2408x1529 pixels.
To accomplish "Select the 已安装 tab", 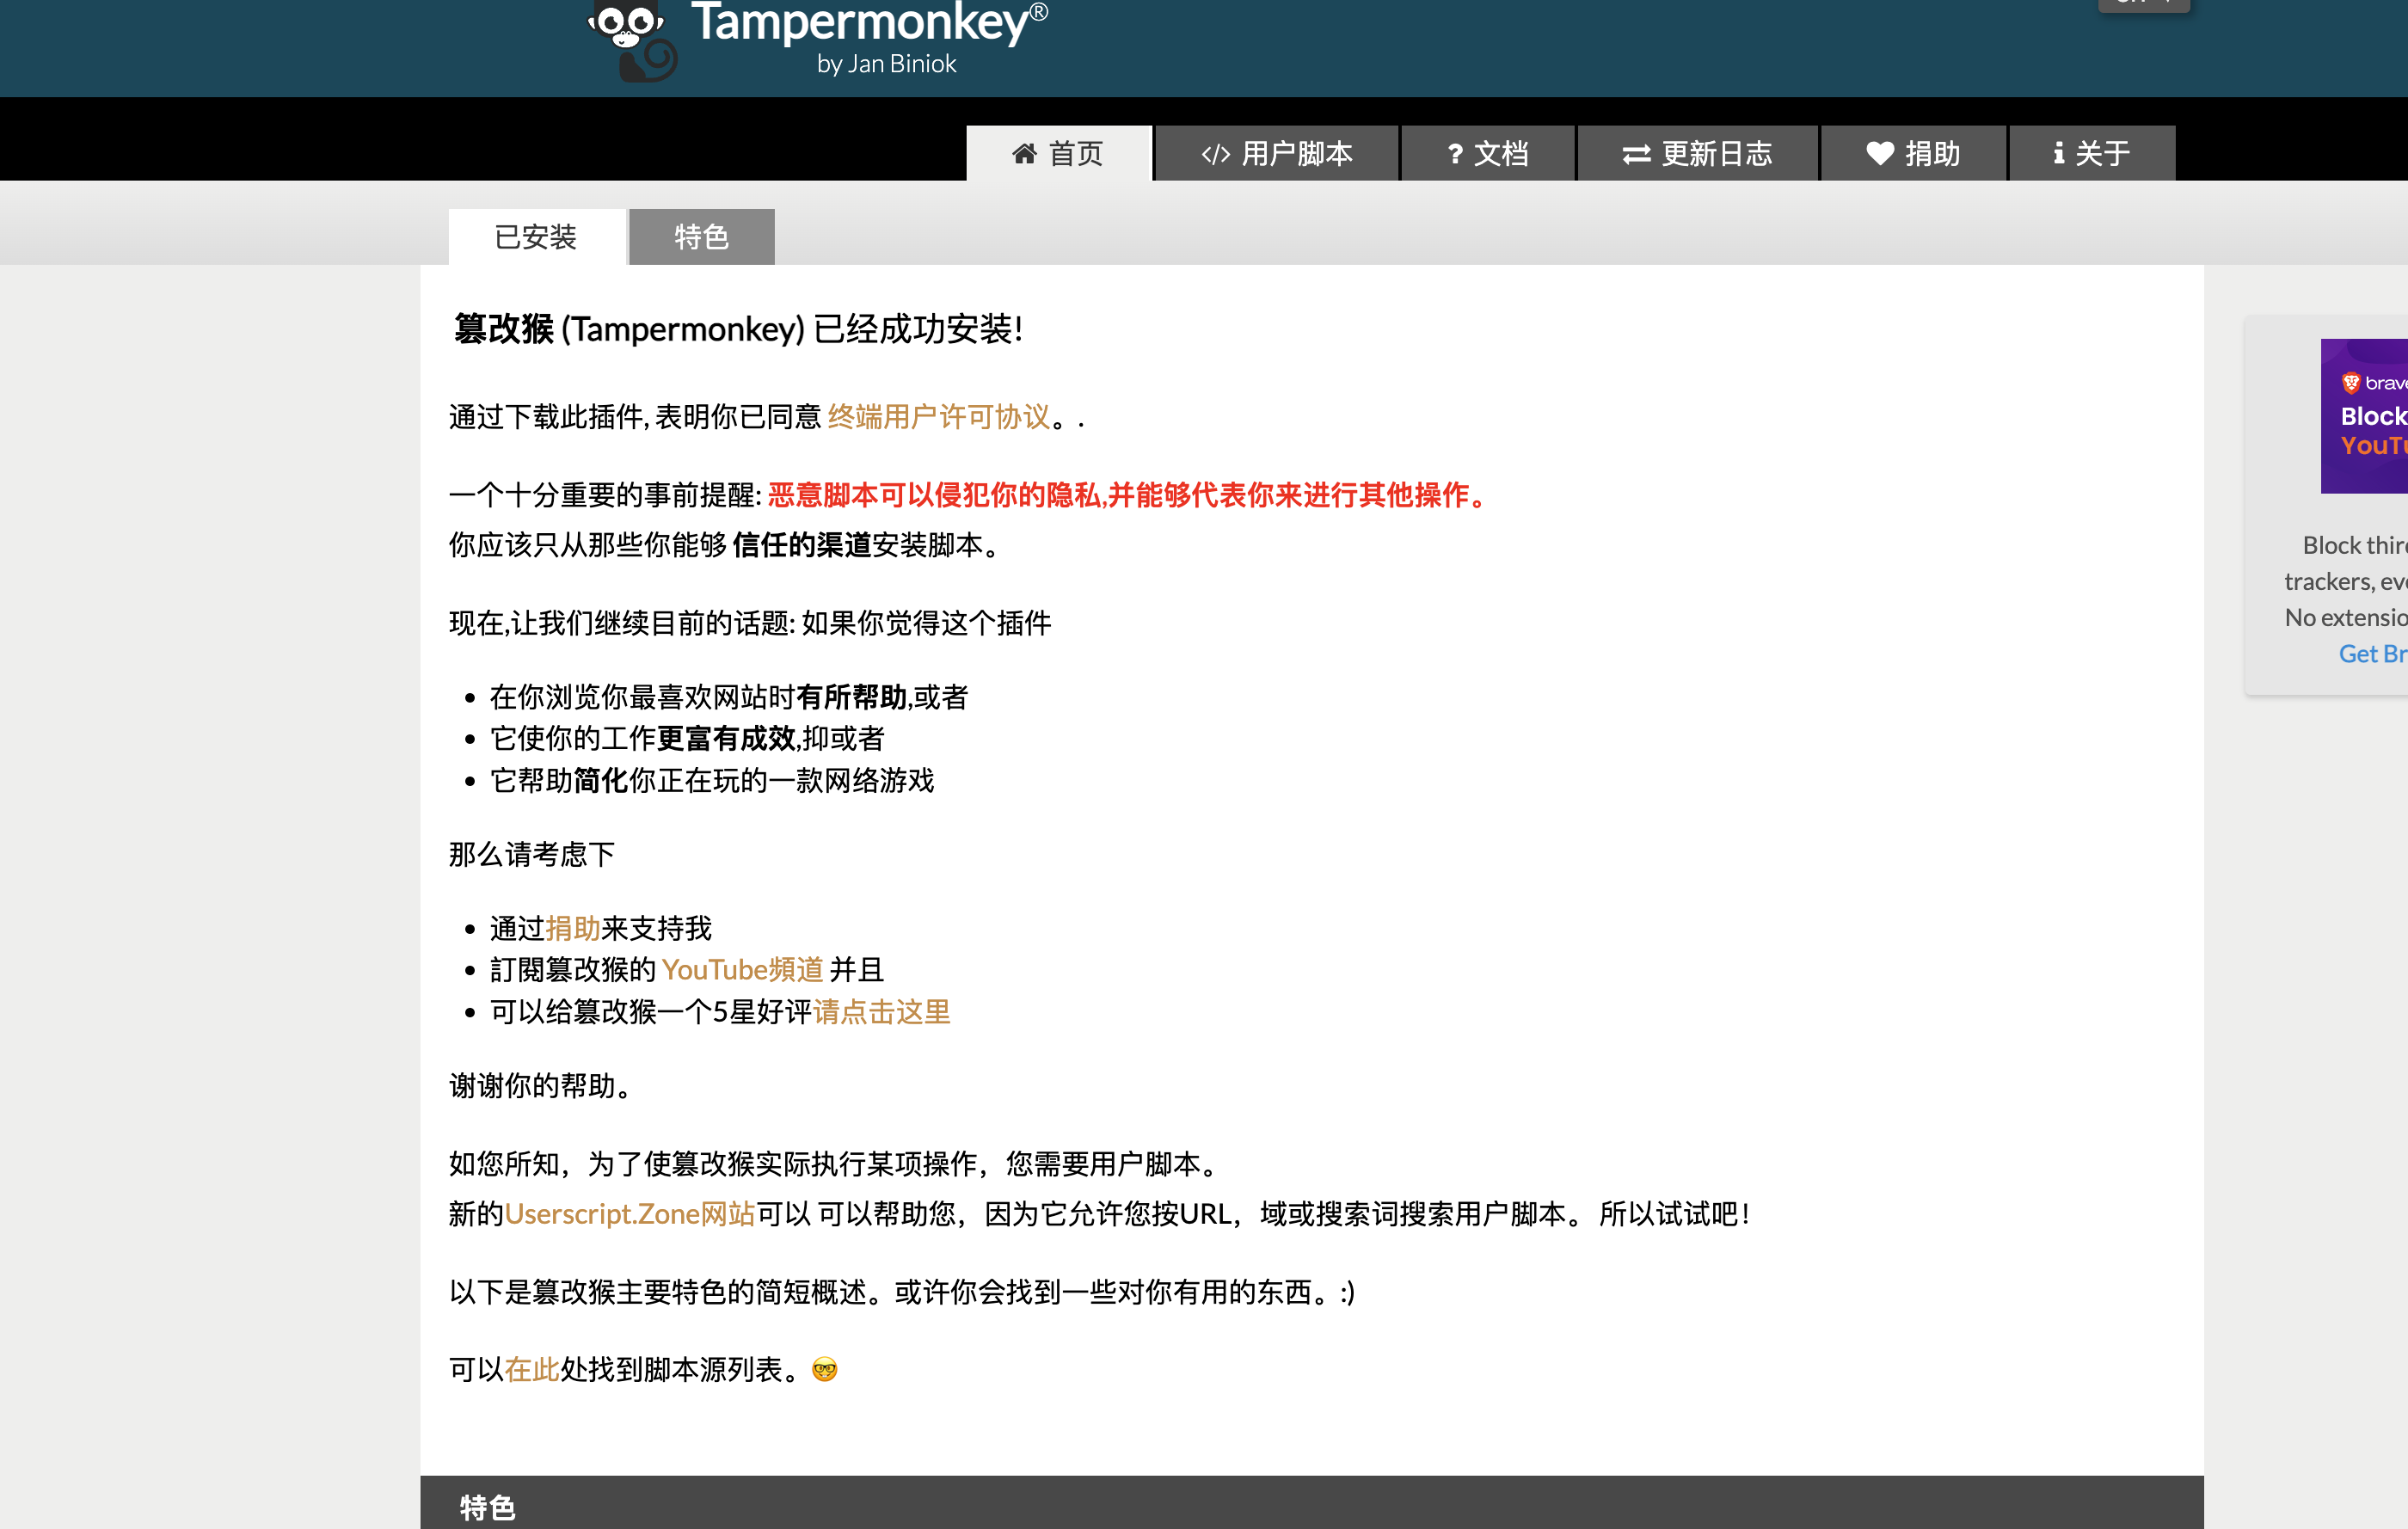I will coord(536,236).
